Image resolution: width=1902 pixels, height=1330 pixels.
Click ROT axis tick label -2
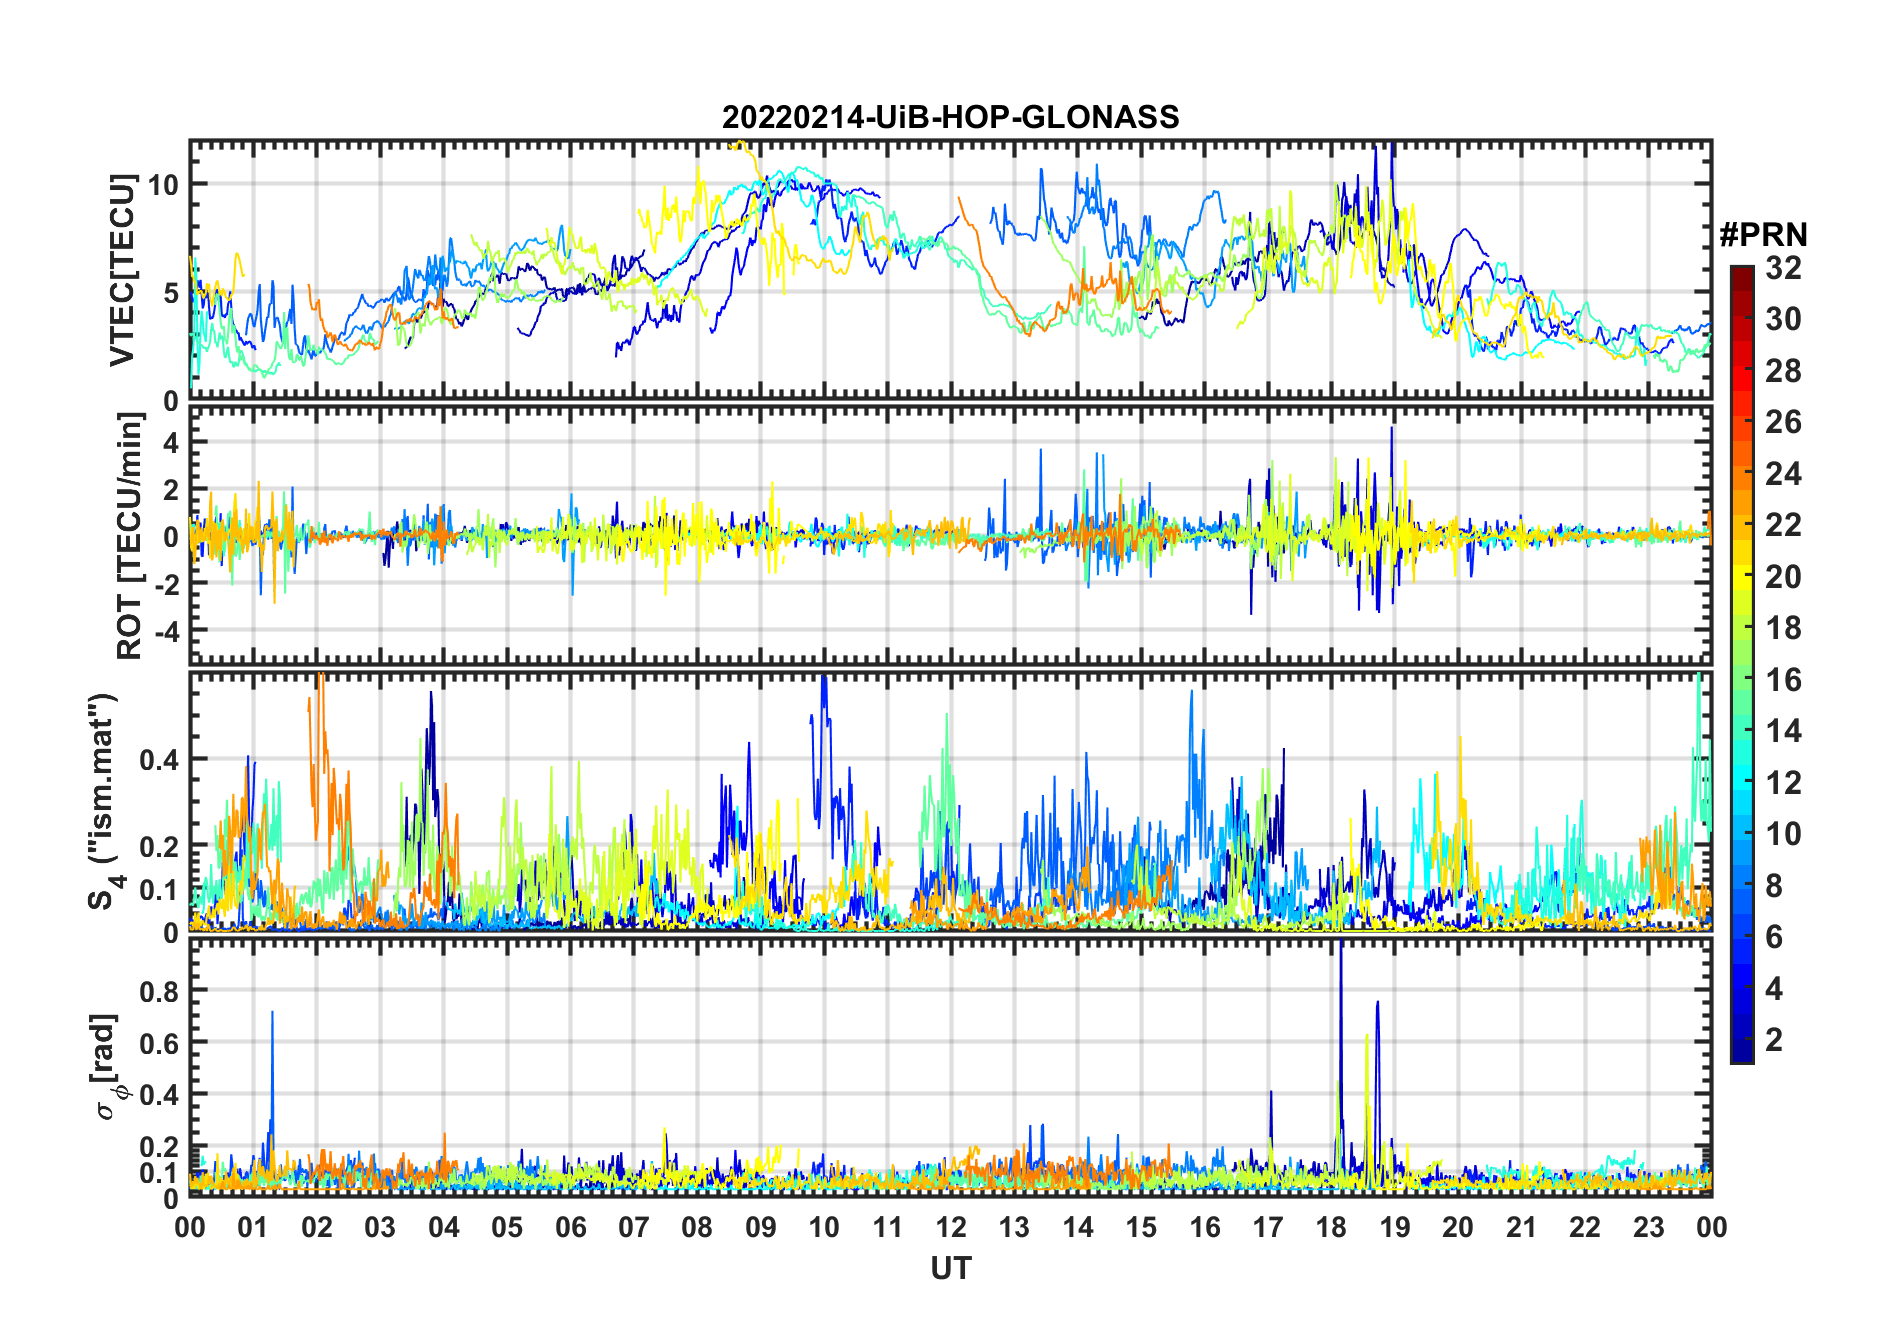point(166,584)
